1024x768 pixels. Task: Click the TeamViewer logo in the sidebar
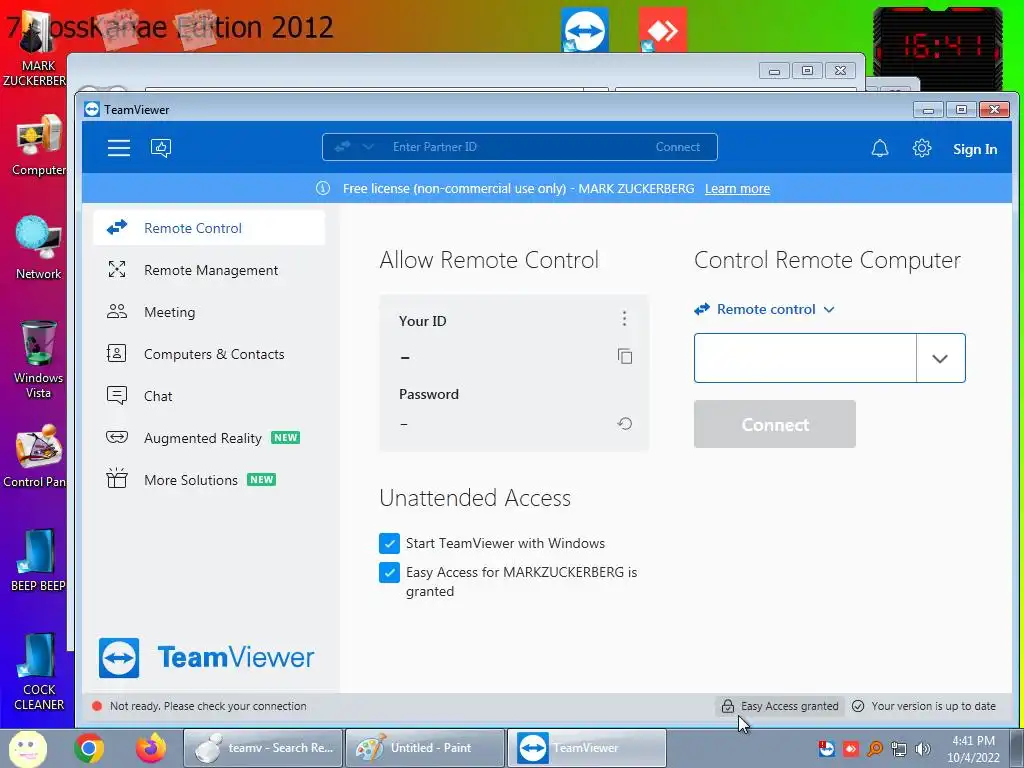click(206, 658)
